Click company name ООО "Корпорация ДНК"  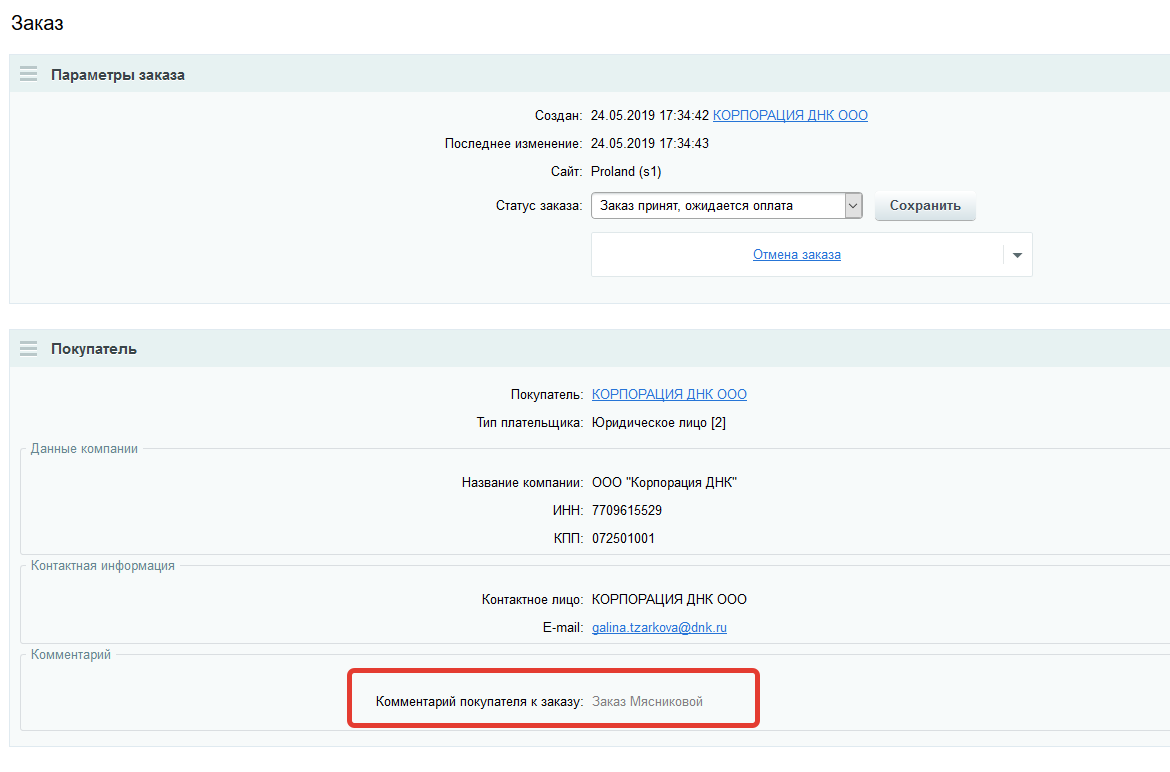pyautogui.click(x=664, y=483)
